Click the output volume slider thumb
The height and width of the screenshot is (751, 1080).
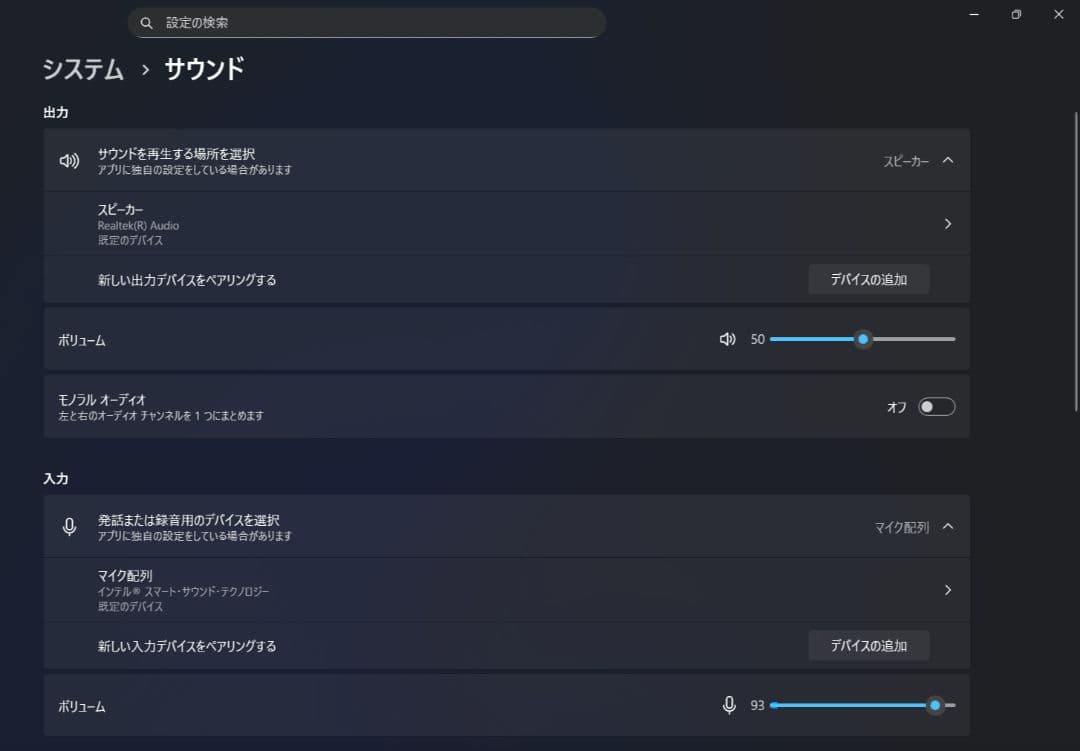[x=863, y=339]
